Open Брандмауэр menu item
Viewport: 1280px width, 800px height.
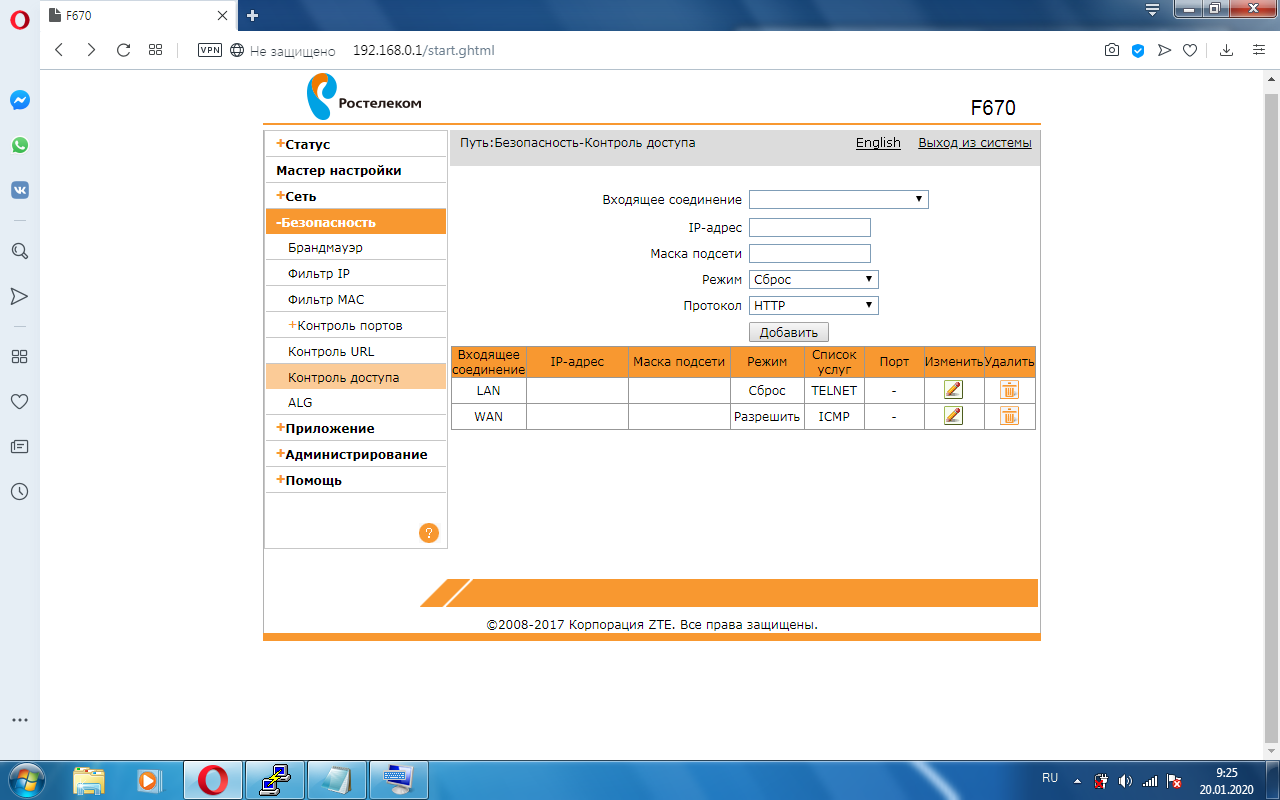325,247
